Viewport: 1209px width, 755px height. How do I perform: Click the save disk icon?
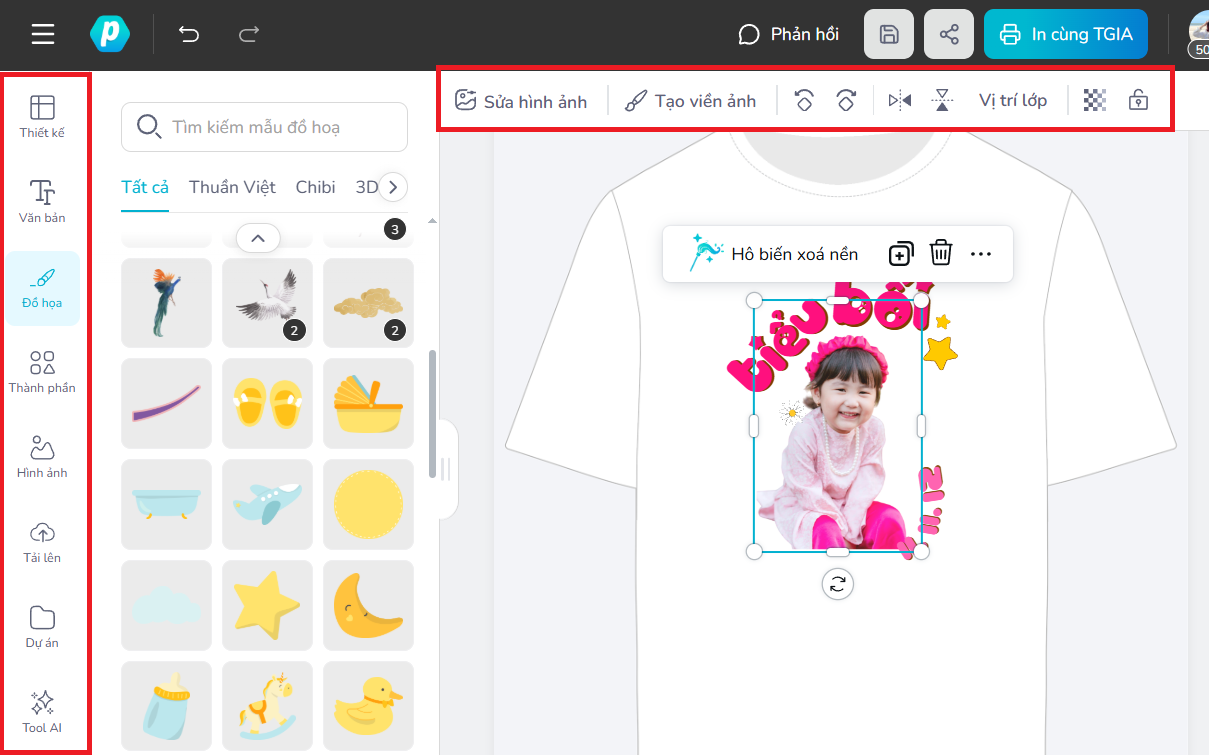[888, 34]
